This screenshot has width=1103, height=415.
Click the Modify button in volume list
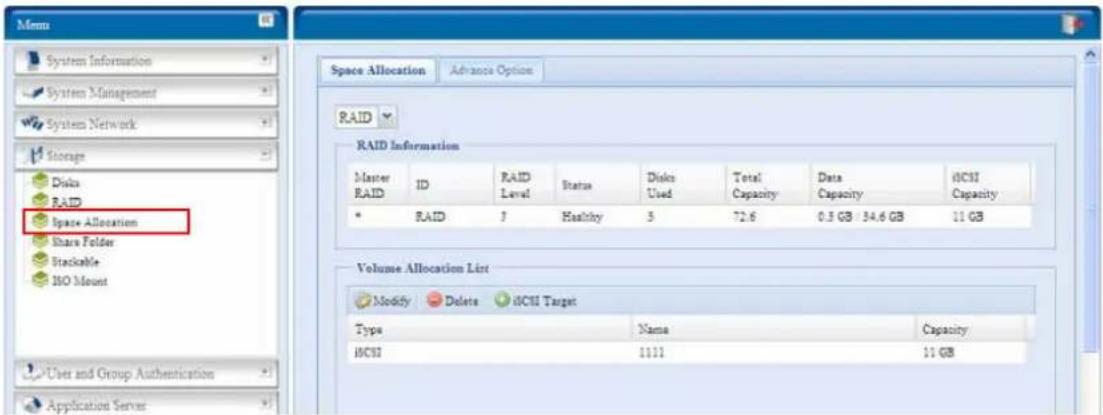point(383,301)
